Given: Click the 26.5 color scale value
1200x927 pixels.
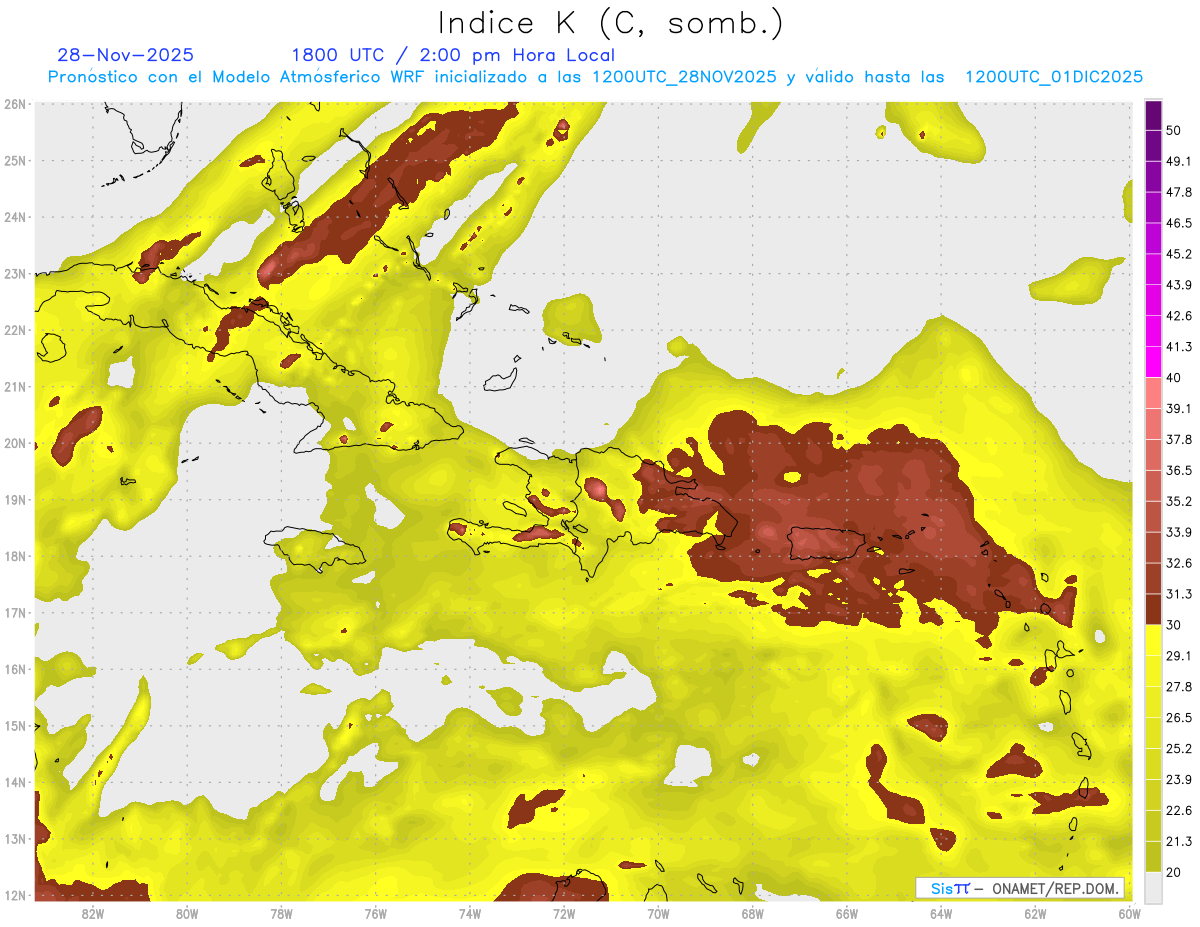Looking at the screenshot, I should 1179,718.
